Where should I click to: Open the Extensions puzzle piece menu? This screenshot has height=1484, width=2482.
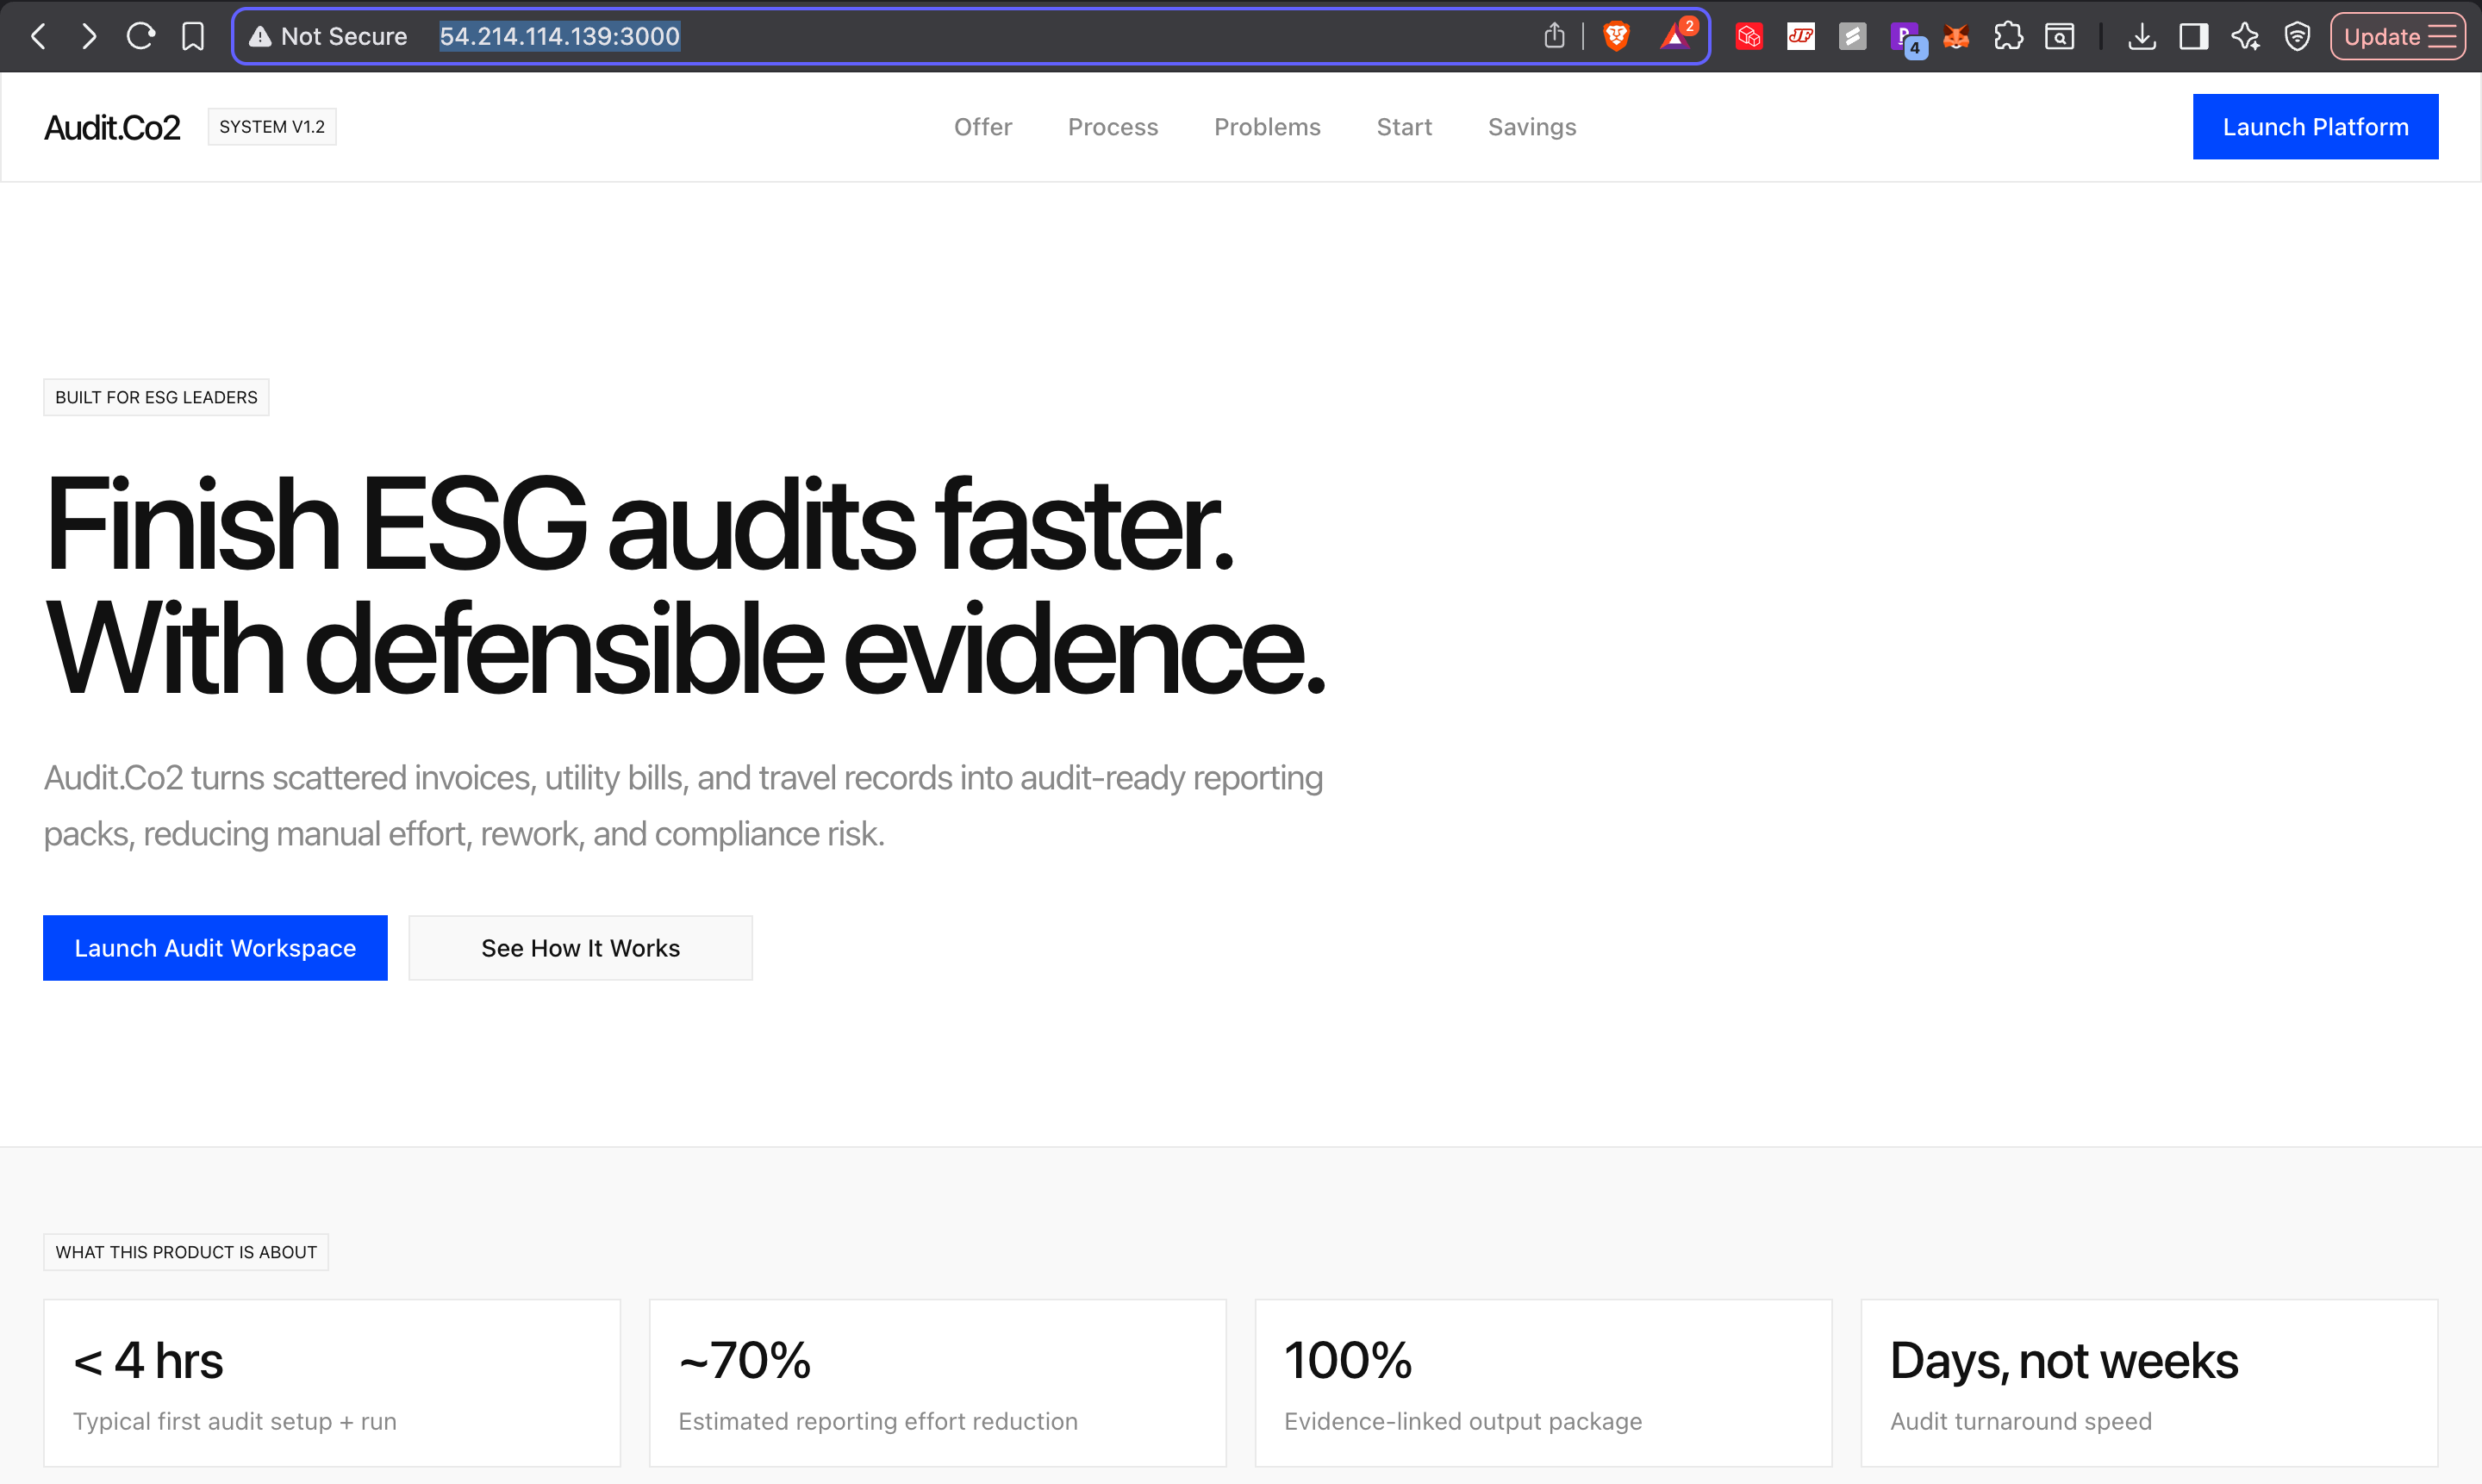(2008, 37)
